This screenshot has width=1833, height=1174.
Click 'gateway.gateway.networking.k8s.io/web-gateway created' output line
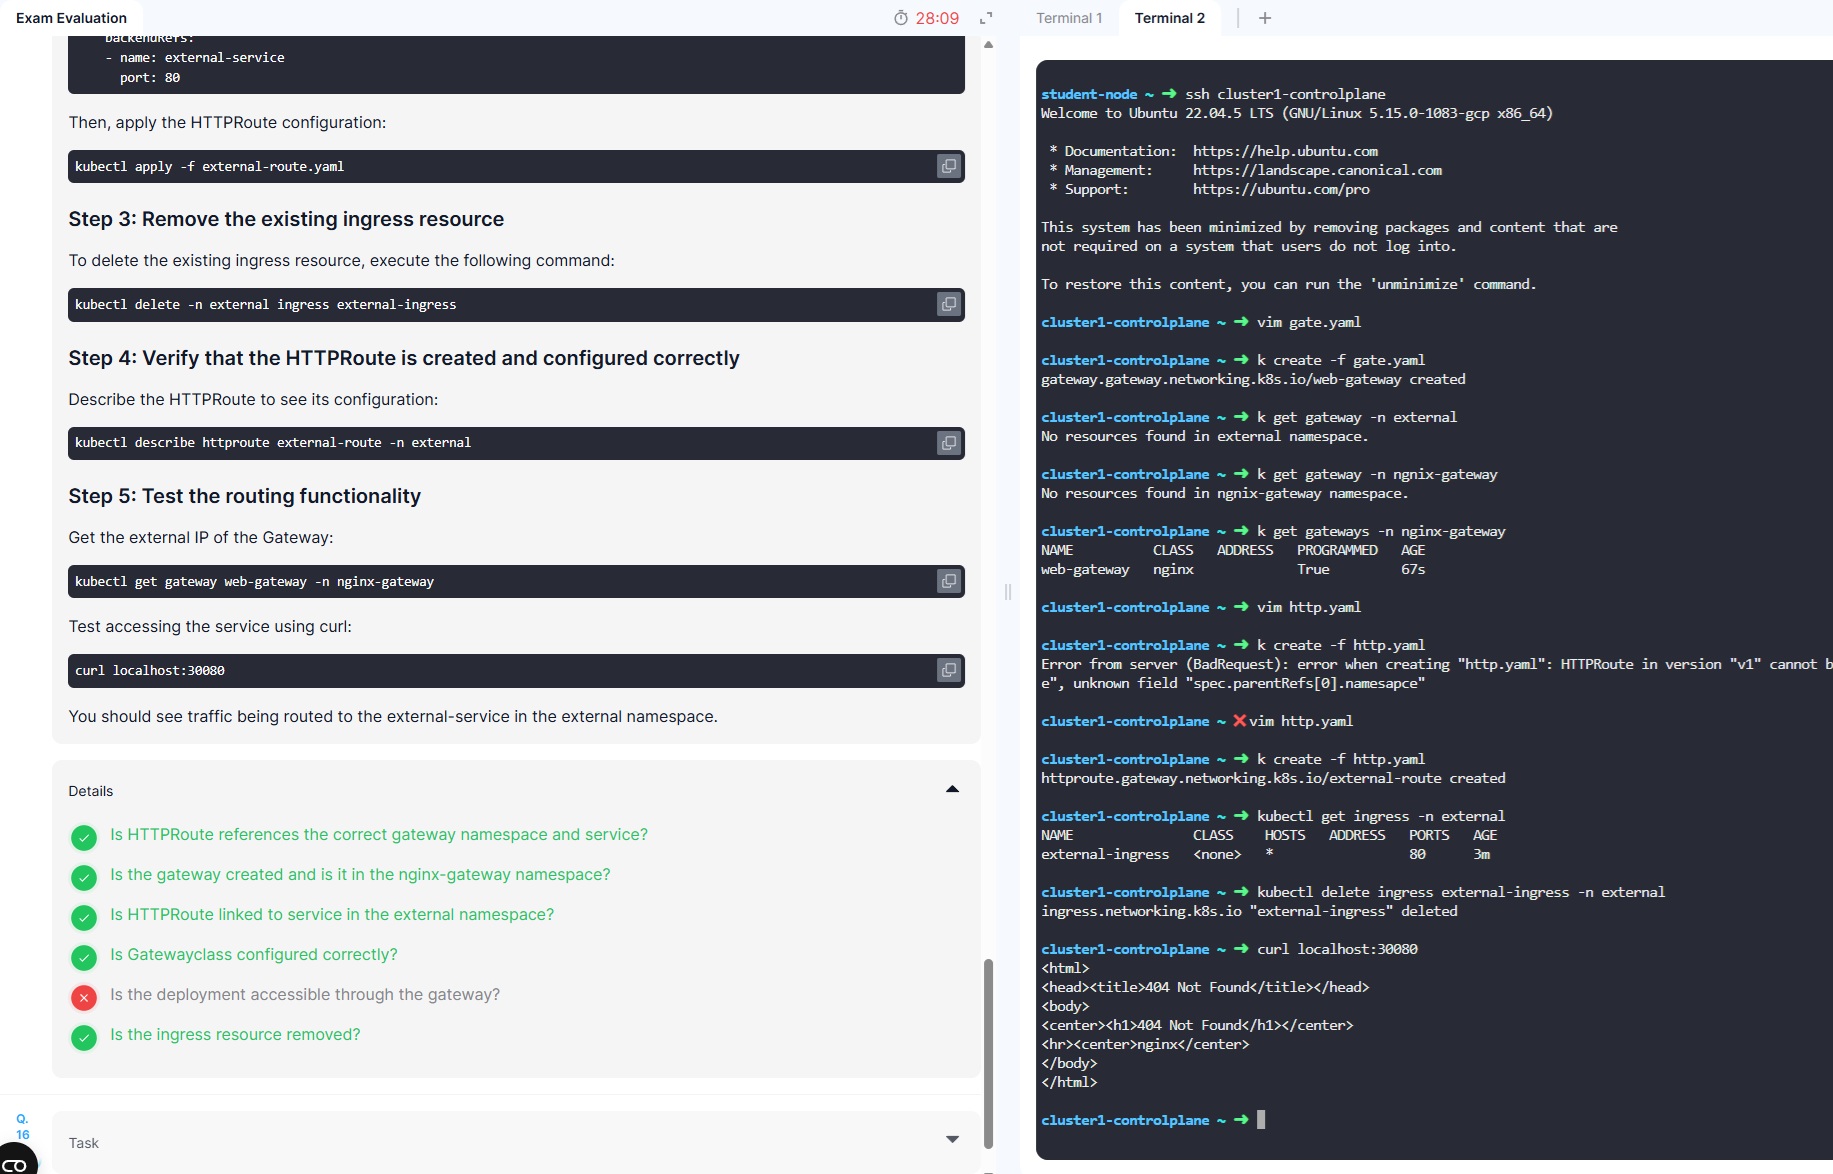click(1253, 379)
